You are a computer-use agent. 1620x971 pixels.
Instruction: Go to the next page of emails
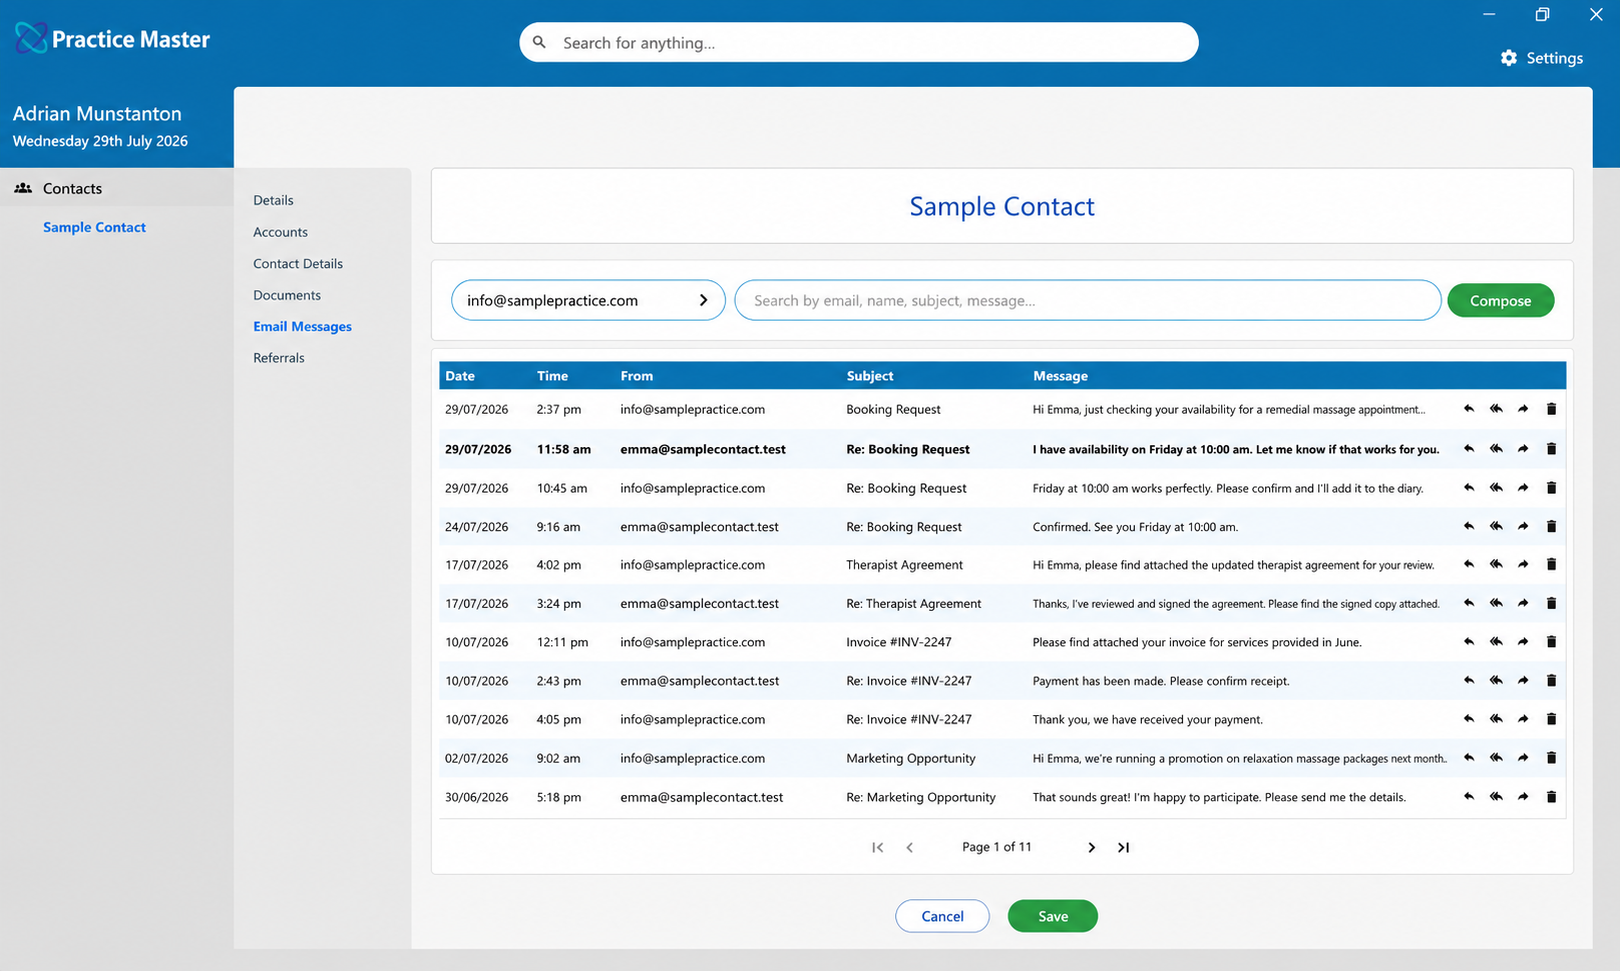pos(1091,847)
